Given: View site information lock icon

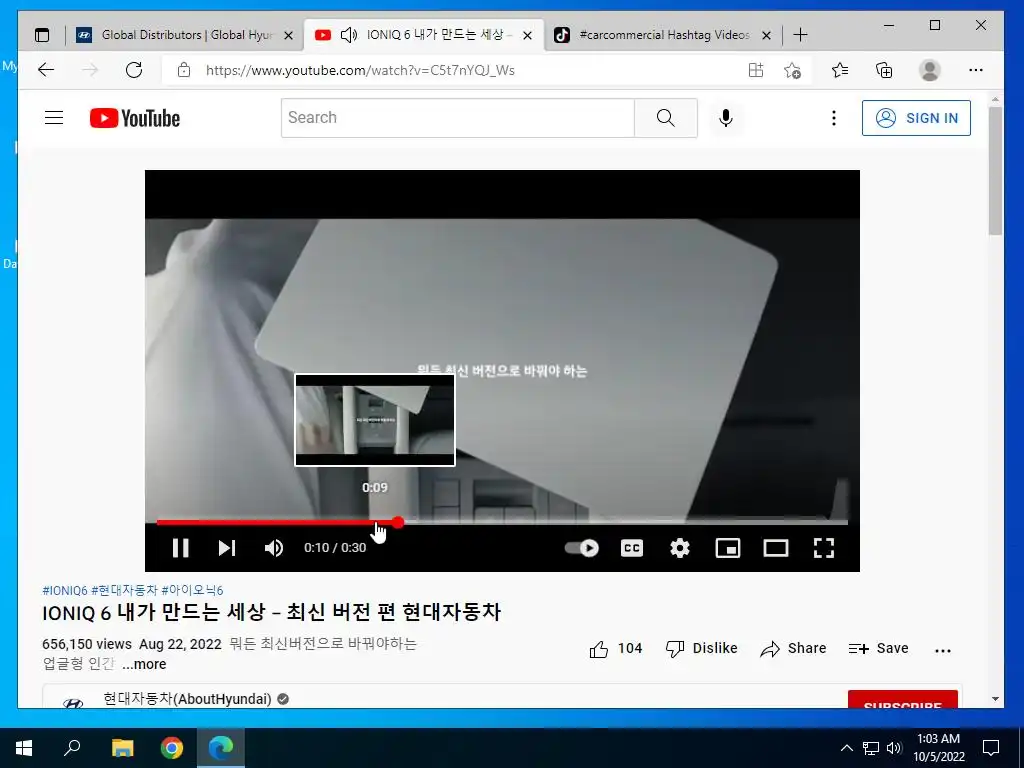Looking at the screenshot, I should (x=184, y=70).
